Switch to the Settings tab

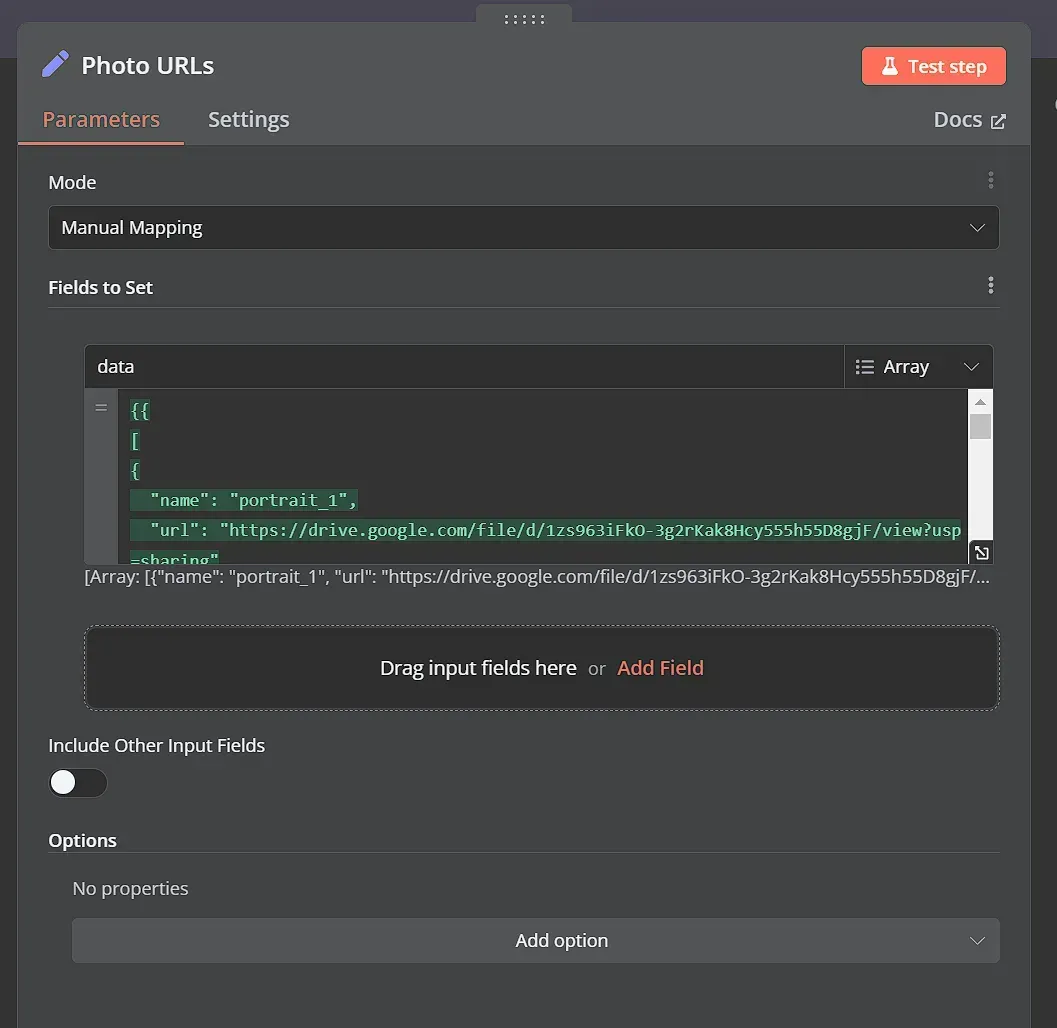coord(248,119)
